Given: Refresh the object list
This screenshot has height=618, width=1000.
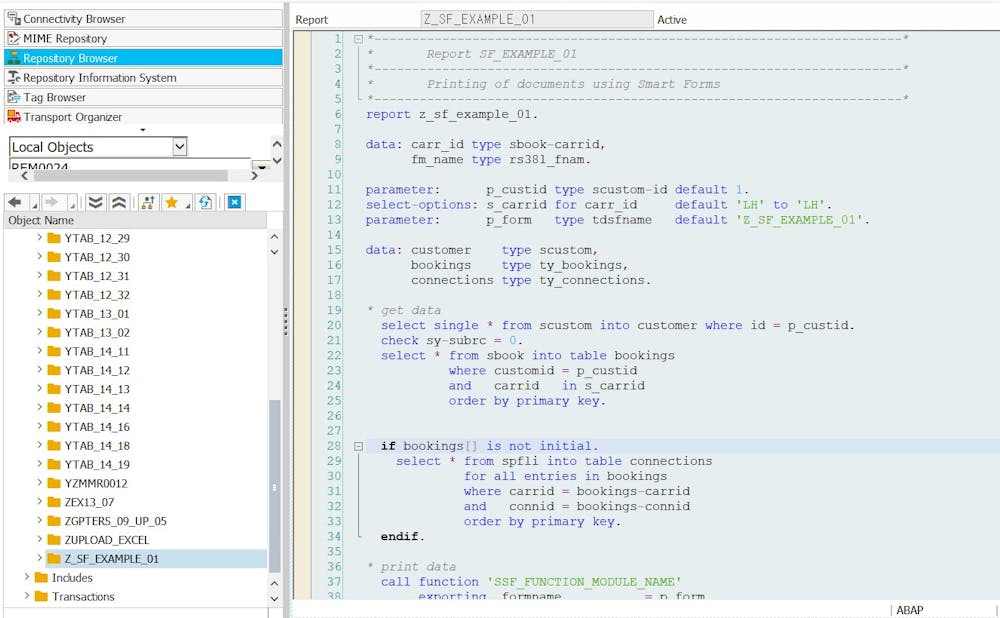Looking at the screenshot, I should coord(205,202).
